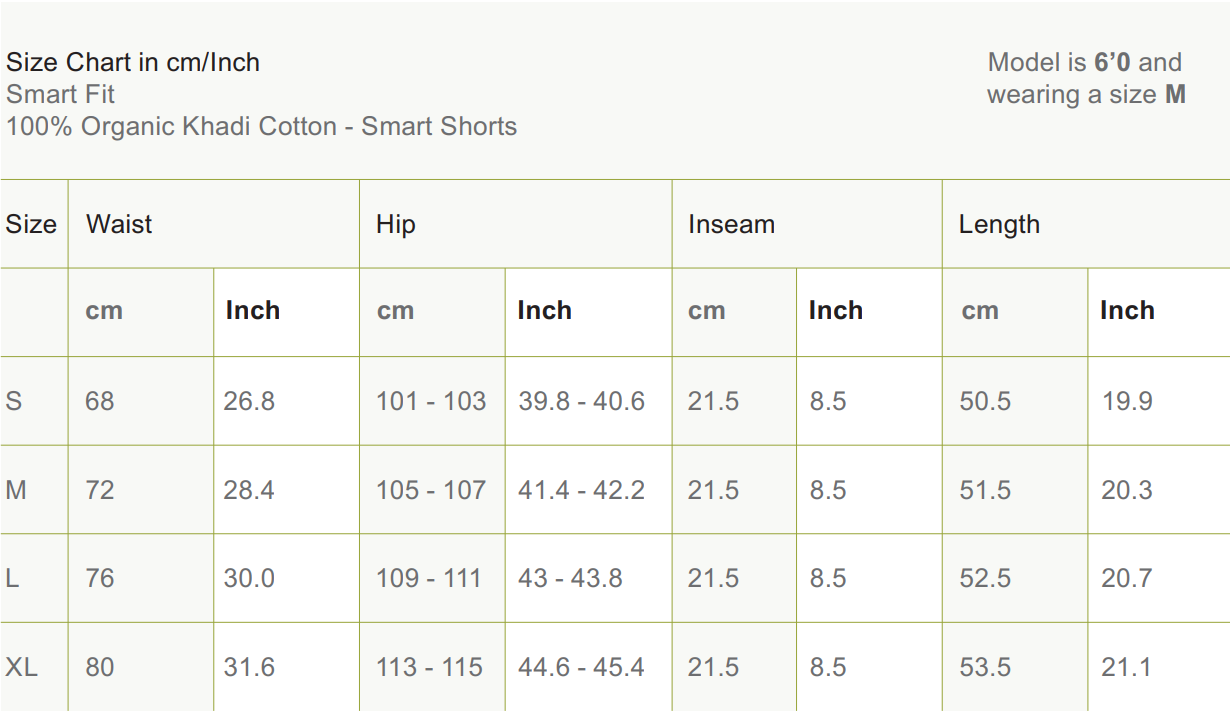Click the Length column header
The width and height of the screenshot is (1230, 712).
click(999, 224)
